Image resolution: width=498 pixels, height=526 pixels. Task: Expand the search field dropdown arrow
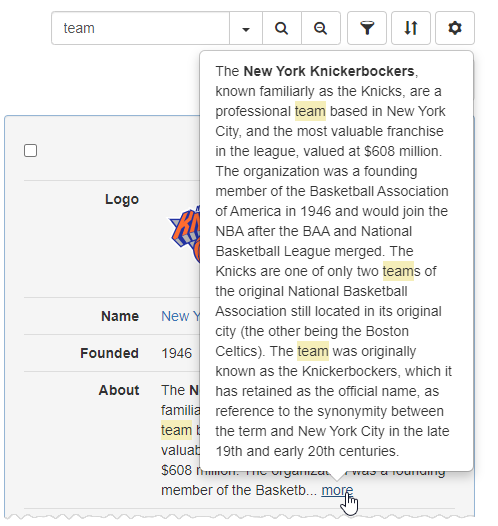(x=246, y=28)
